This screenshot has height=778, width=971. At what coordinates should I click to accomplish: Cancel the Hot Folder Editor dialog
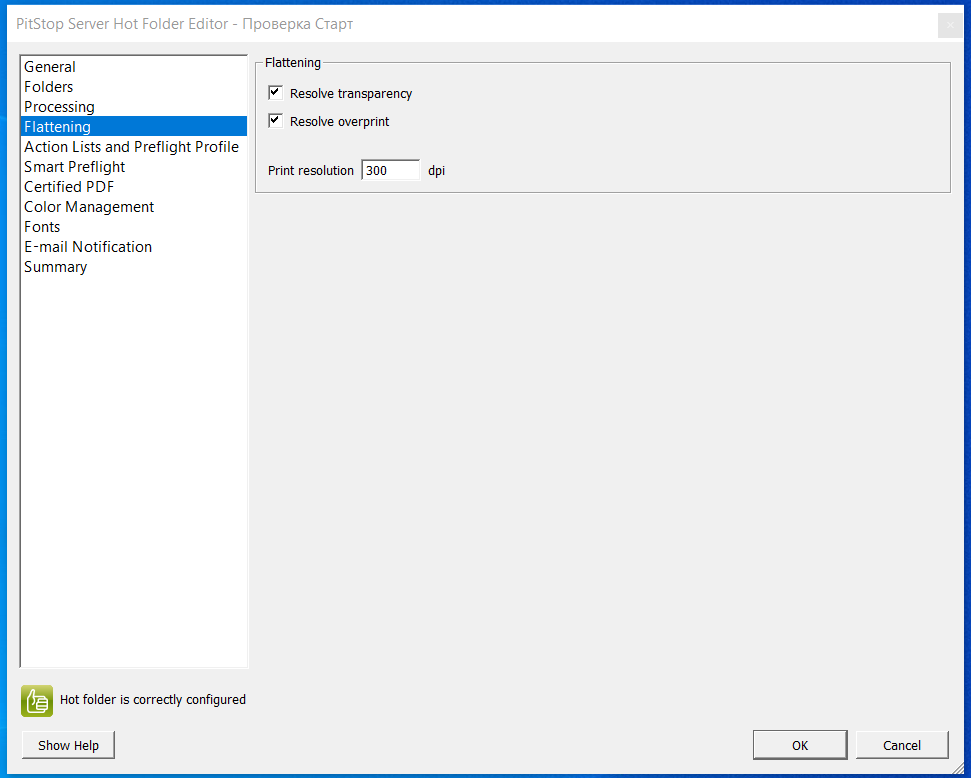pos(902,745)
